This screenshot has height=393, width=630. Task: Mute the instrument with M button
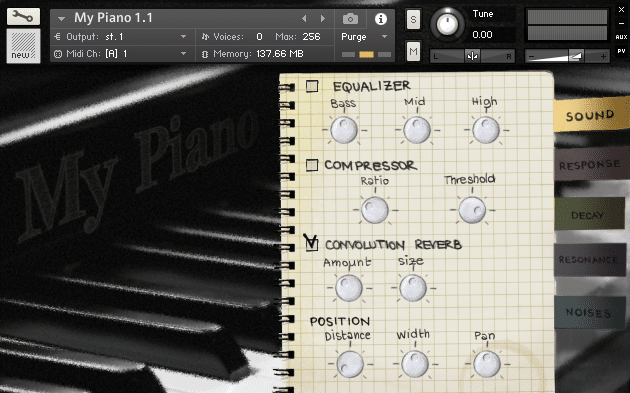click(x=413, y=51)
